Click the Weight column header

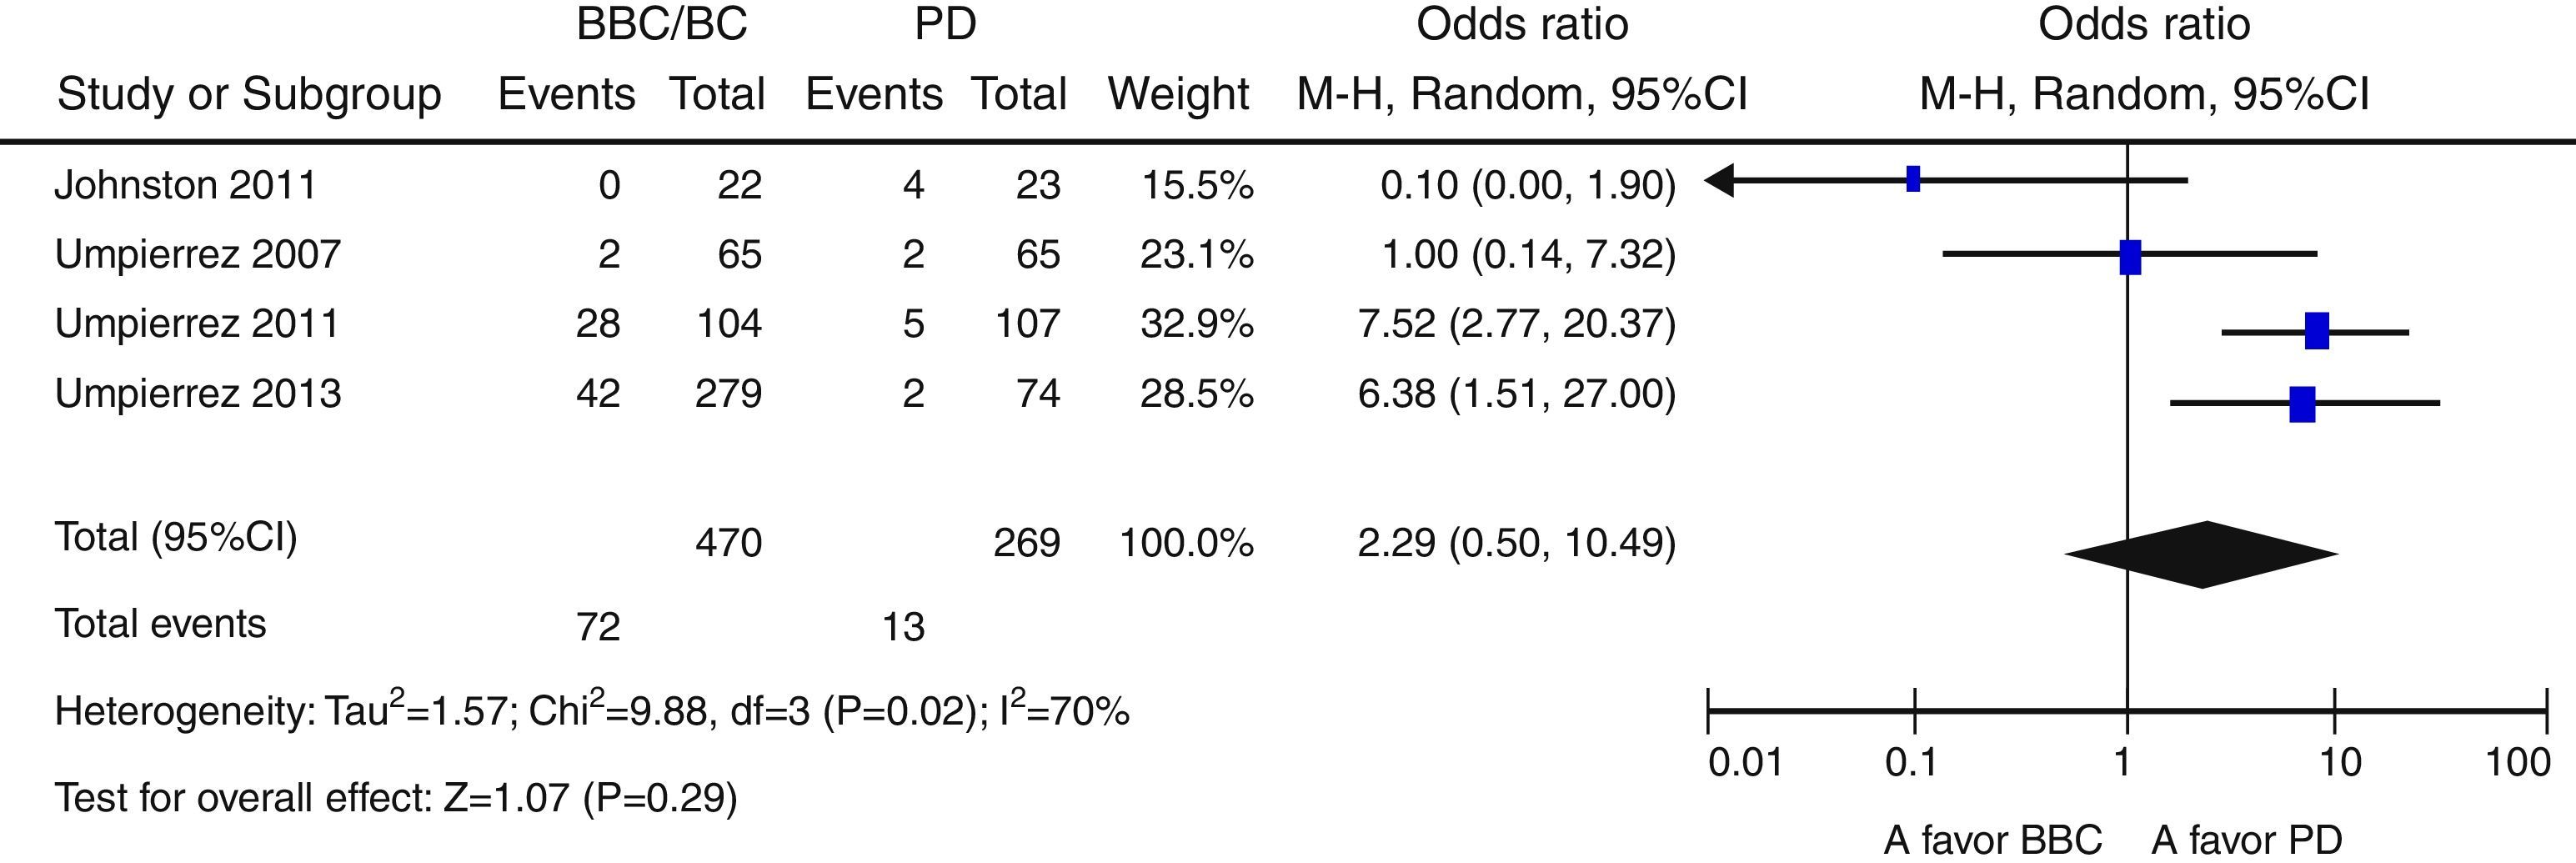pyautogui.click(x=1178, y=94)
